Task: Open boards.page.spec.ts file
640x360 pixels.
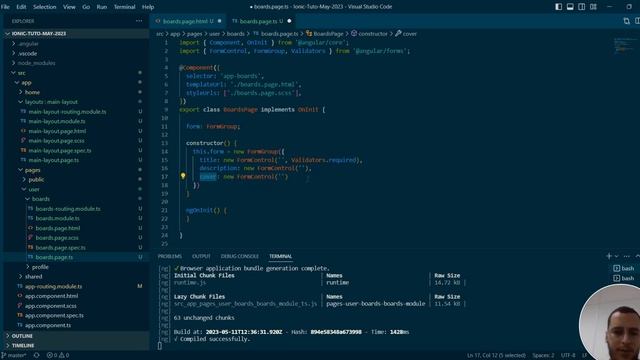Action: [x=60, y=248]
